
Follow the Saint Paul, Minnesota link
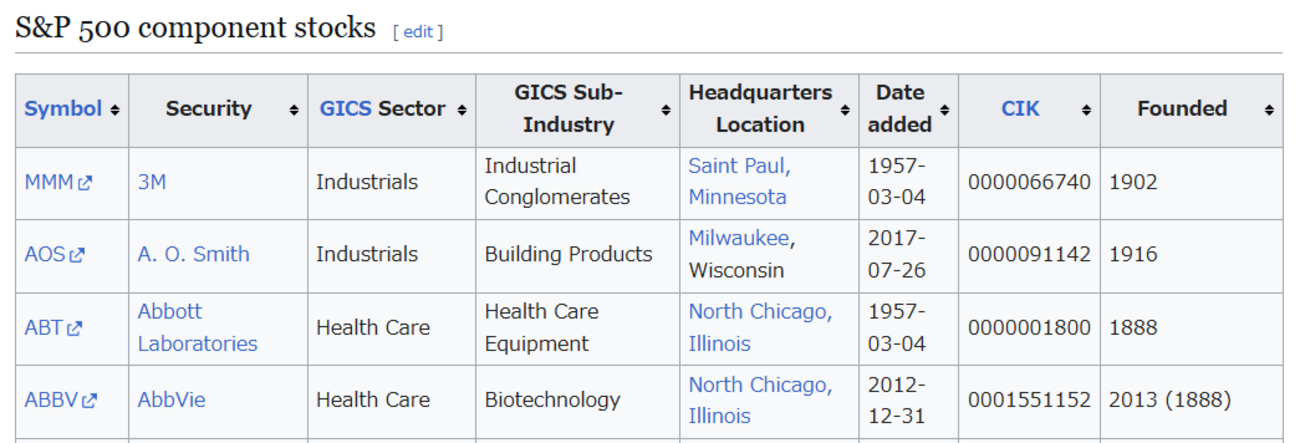(738, 182)
